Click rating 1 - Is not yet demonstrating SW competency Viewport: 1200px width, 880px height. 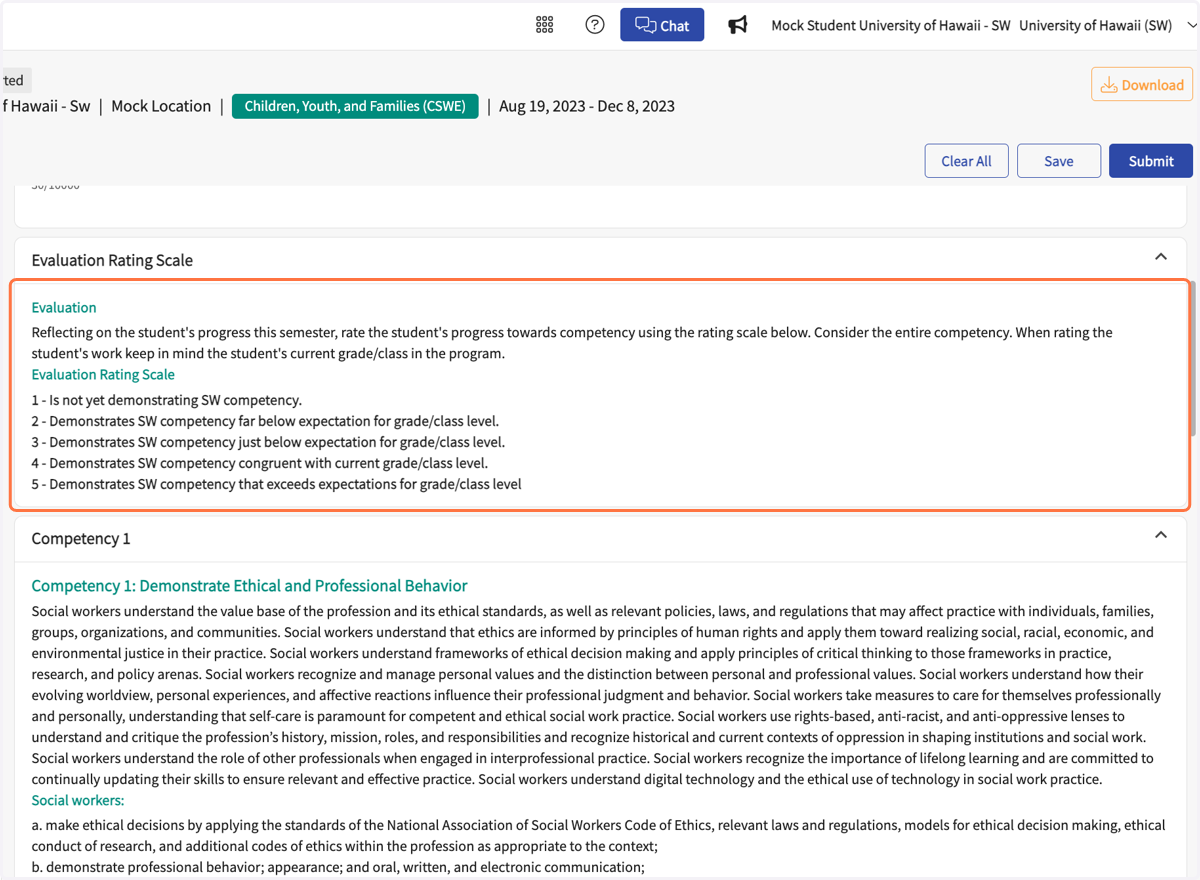coord(166,400)
